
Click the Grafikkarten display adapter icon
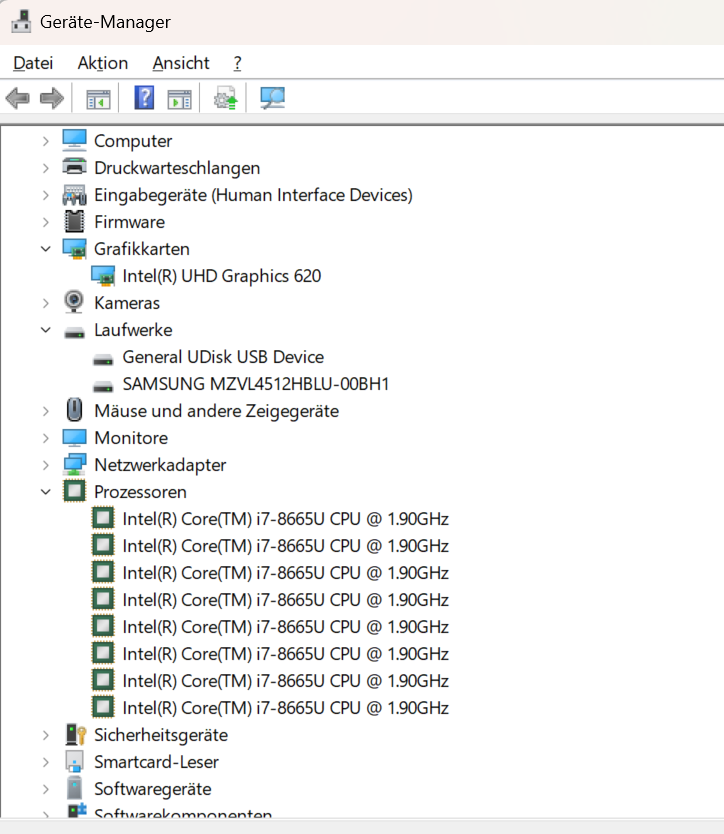coord(74,249)
